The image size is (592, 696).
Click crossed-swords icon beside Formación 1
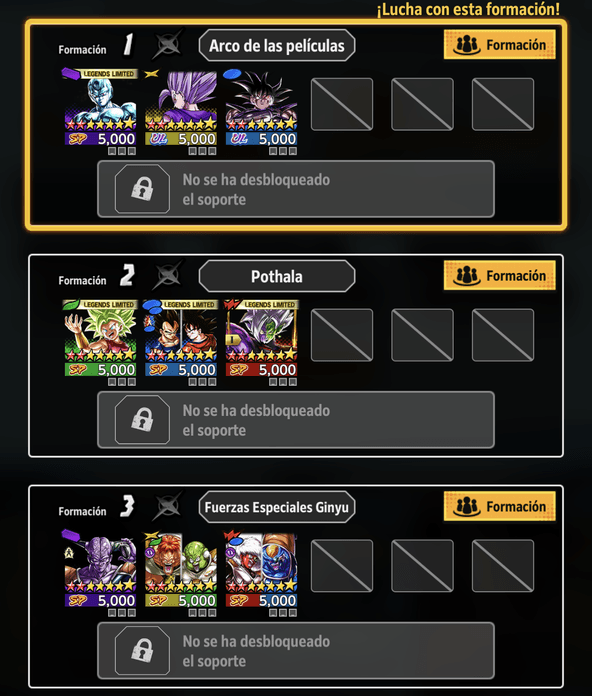(168, 44)
